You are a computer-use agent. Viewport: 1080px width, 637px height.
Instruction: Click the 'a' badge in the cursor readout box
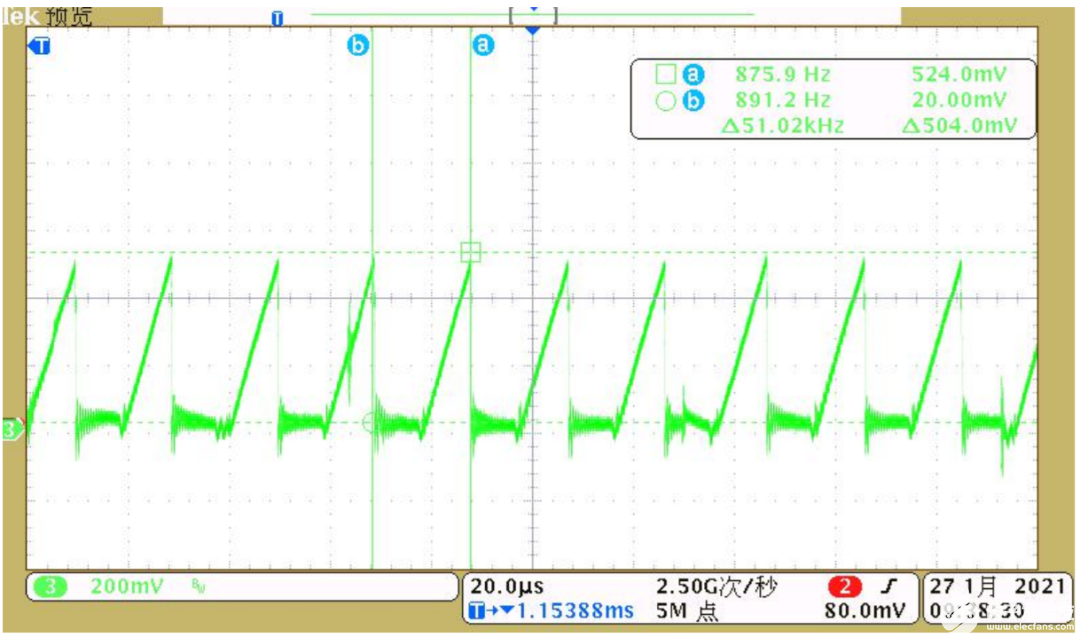point(693,74)
